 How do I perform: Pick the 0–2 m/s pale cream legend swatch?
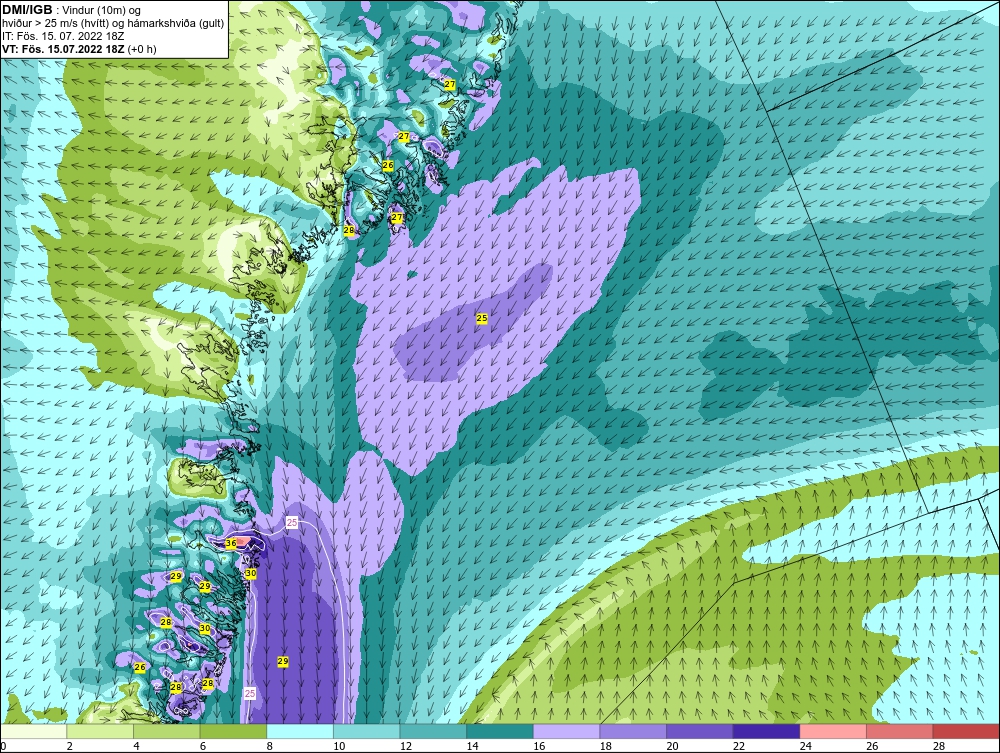(x=33, y=731)
